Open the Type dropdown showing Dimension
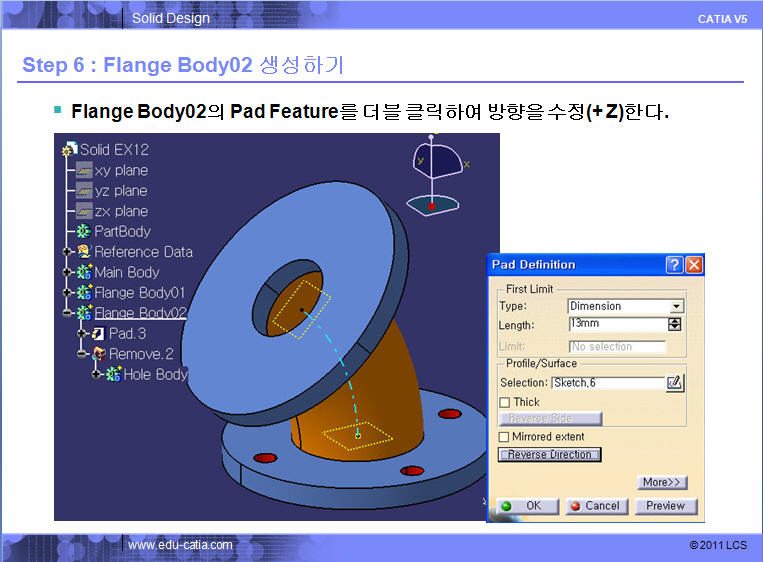Screen dimensions: 763x562 point(677,307)
